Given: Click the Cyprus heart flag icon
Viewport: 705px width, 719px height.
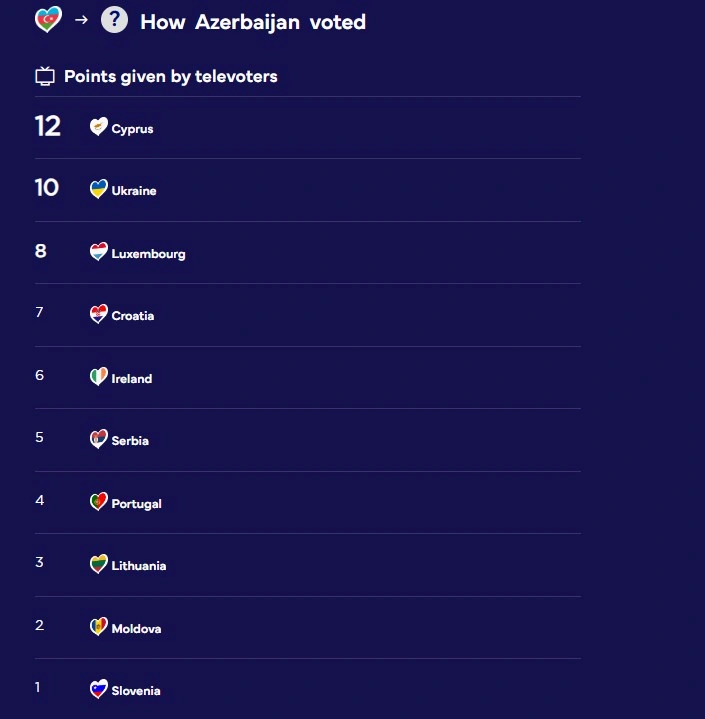Looking at the screenshot, I should point(98,127).
